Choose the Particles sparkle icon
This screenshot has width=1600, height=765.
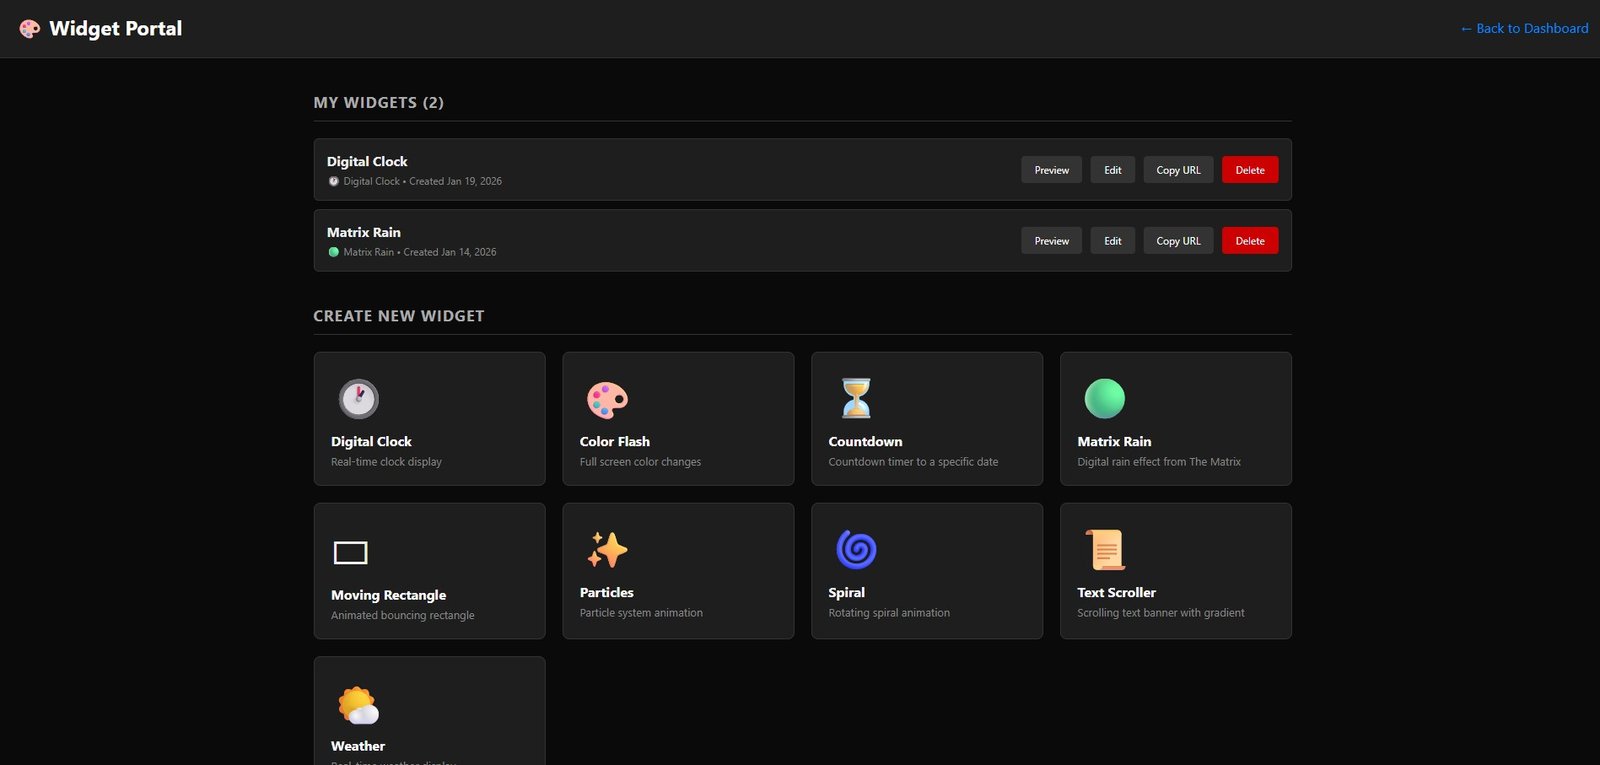pos(607,550)
